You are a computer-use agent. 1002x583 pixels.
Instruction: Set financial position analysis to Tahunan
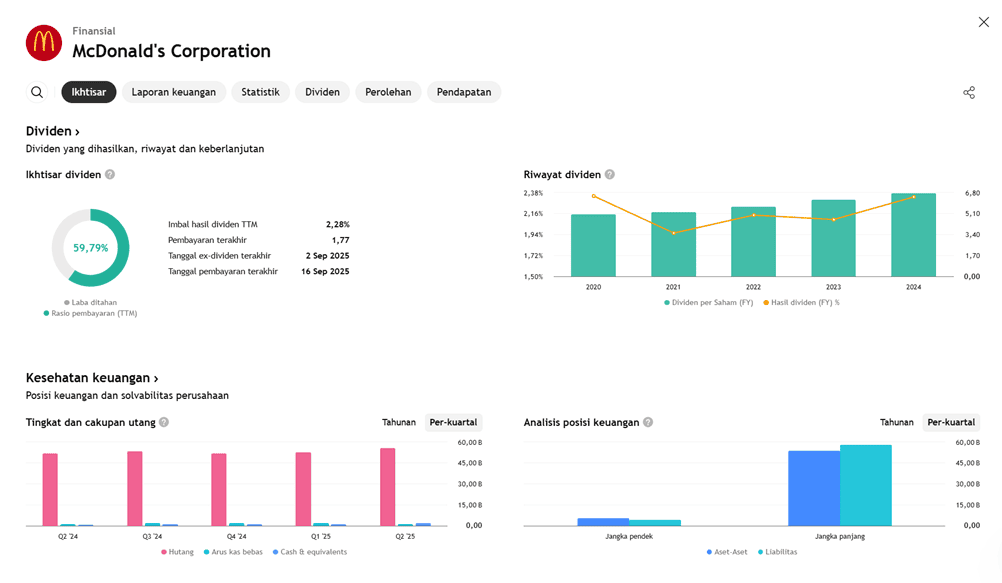(897, 422)
